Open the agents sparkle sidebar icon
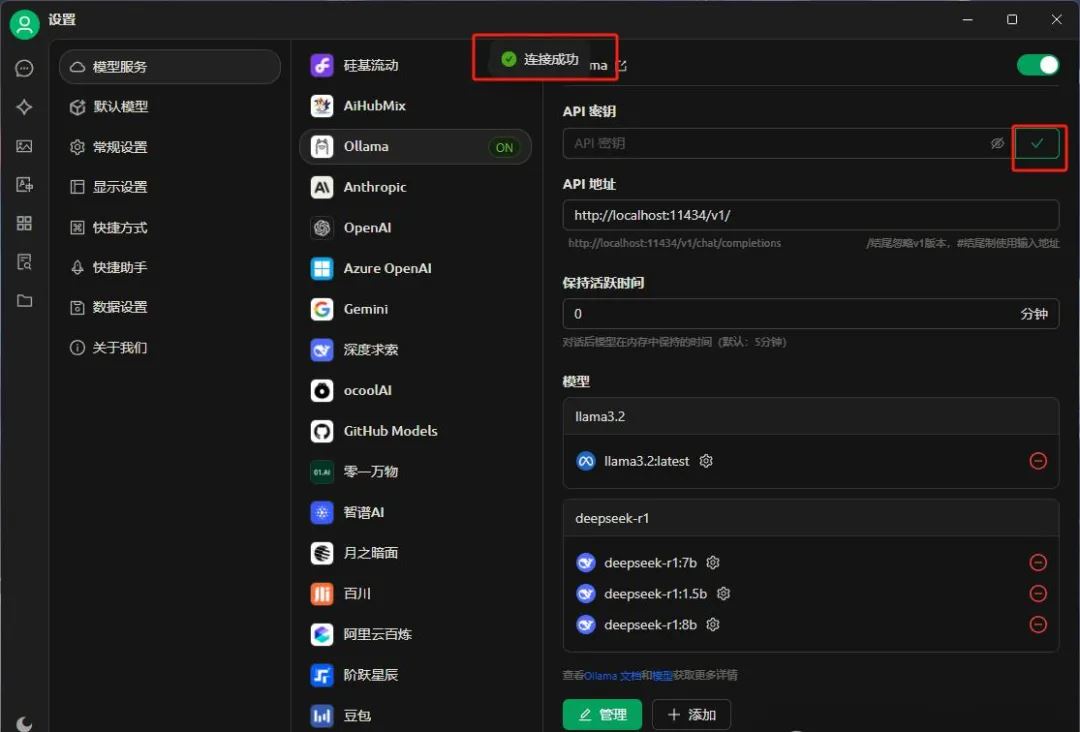Image resolution: width=1080 pixels, height=732 pixels. (24, 107)
